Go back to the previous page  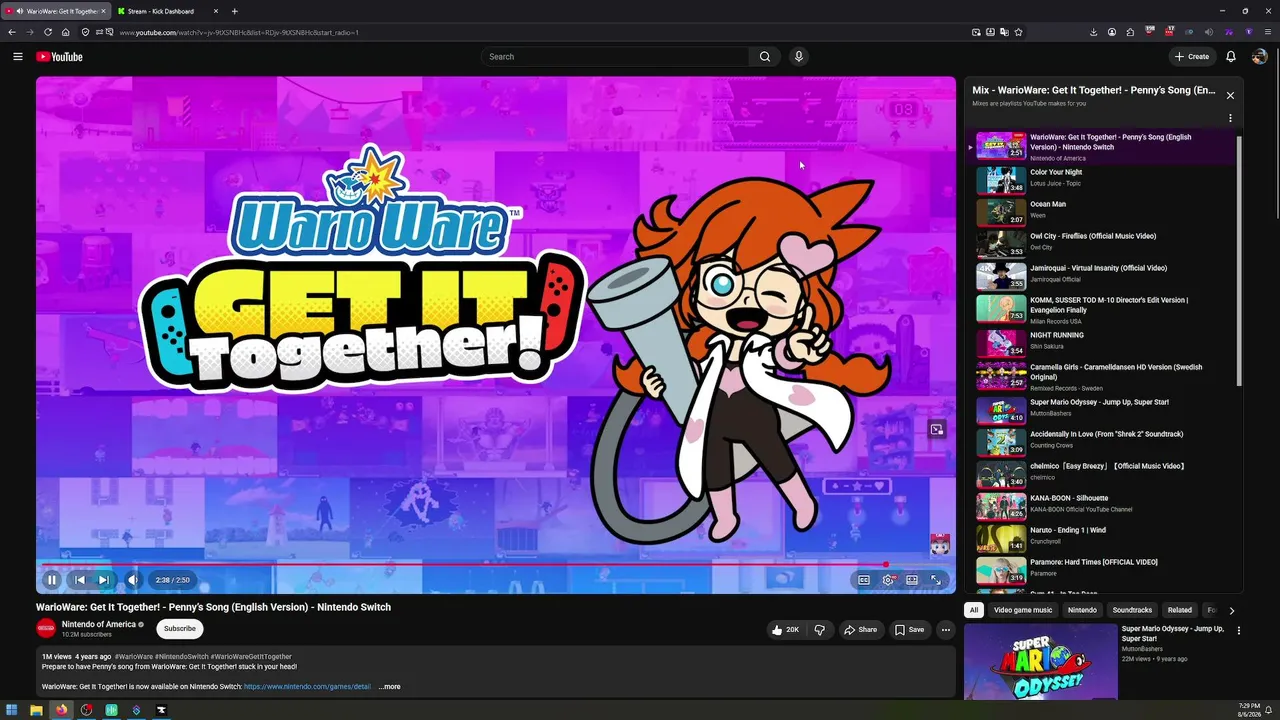coord(12,32)
